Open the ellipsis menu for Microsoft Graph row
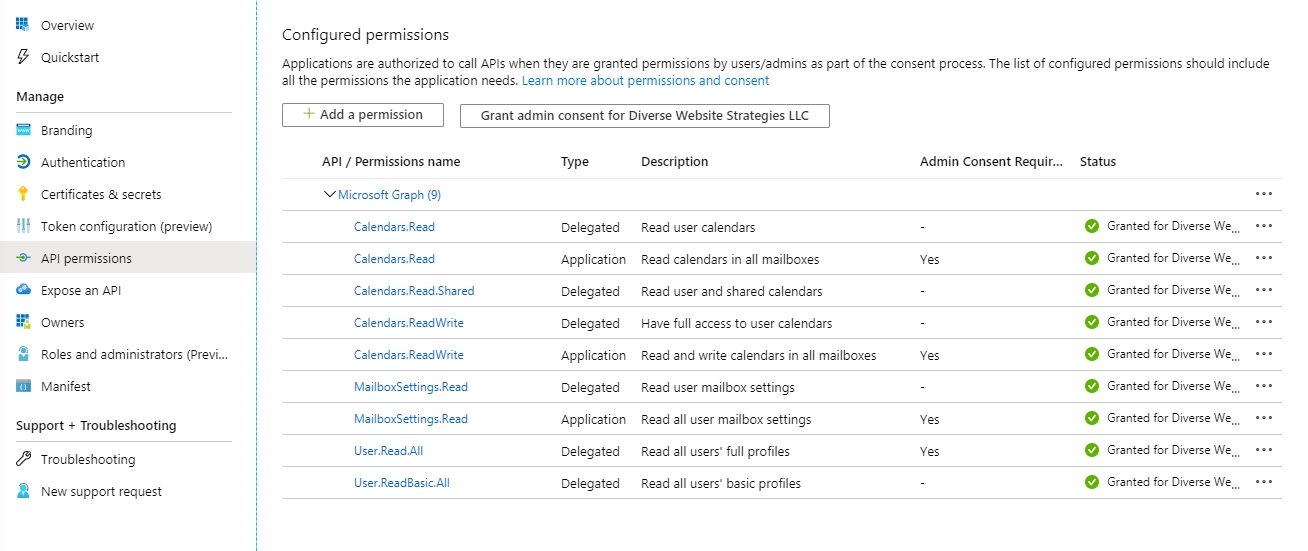 pos(1263,194)
